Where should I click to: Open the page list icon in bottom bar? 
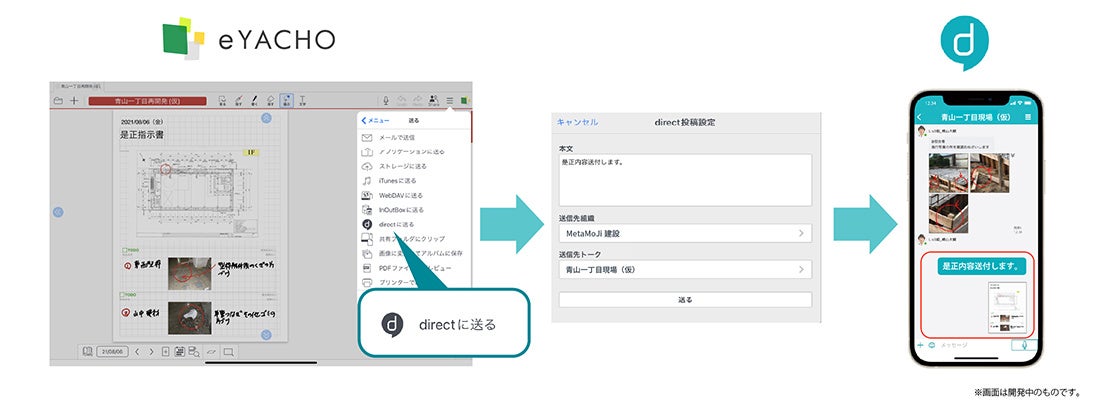(180, 352)
